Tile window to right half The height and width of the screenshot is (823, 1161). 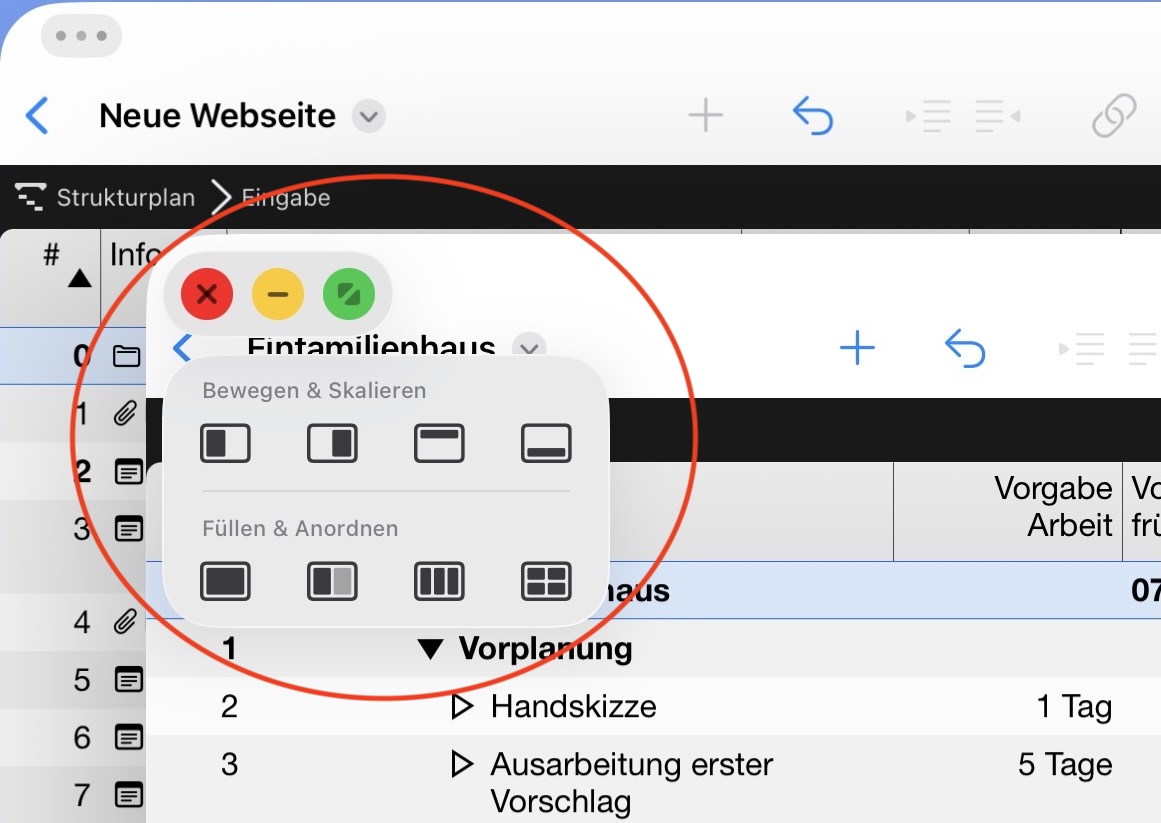pyautogui.click(x=332, y=443)
